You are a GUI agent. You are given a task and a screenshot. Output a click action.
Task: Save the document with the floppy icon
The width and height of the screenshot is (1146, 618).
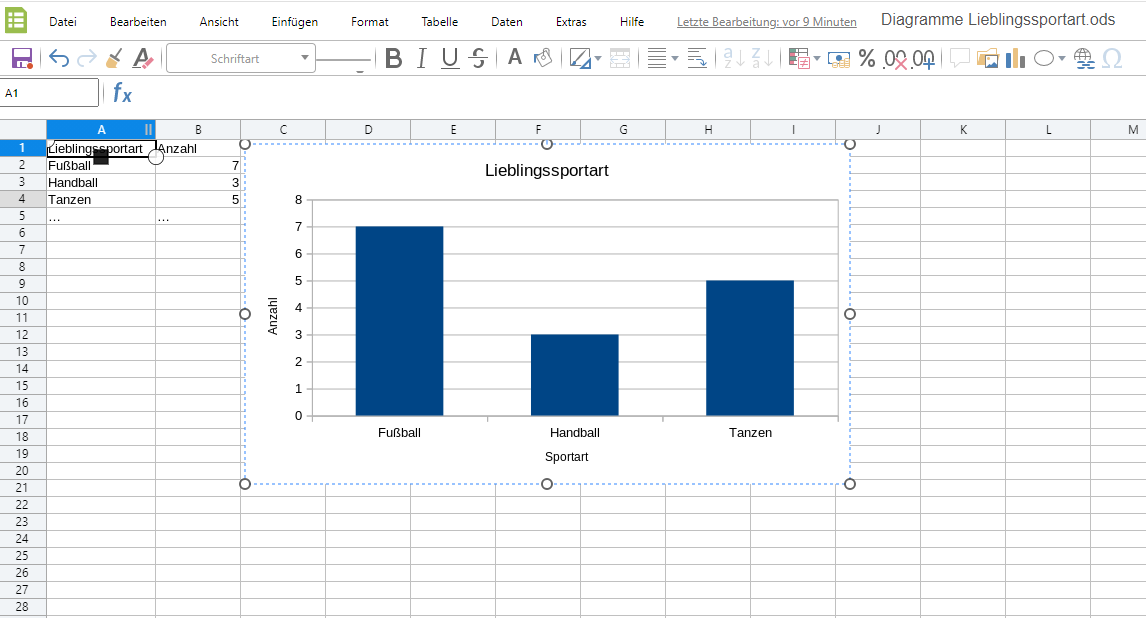[22, 58]
